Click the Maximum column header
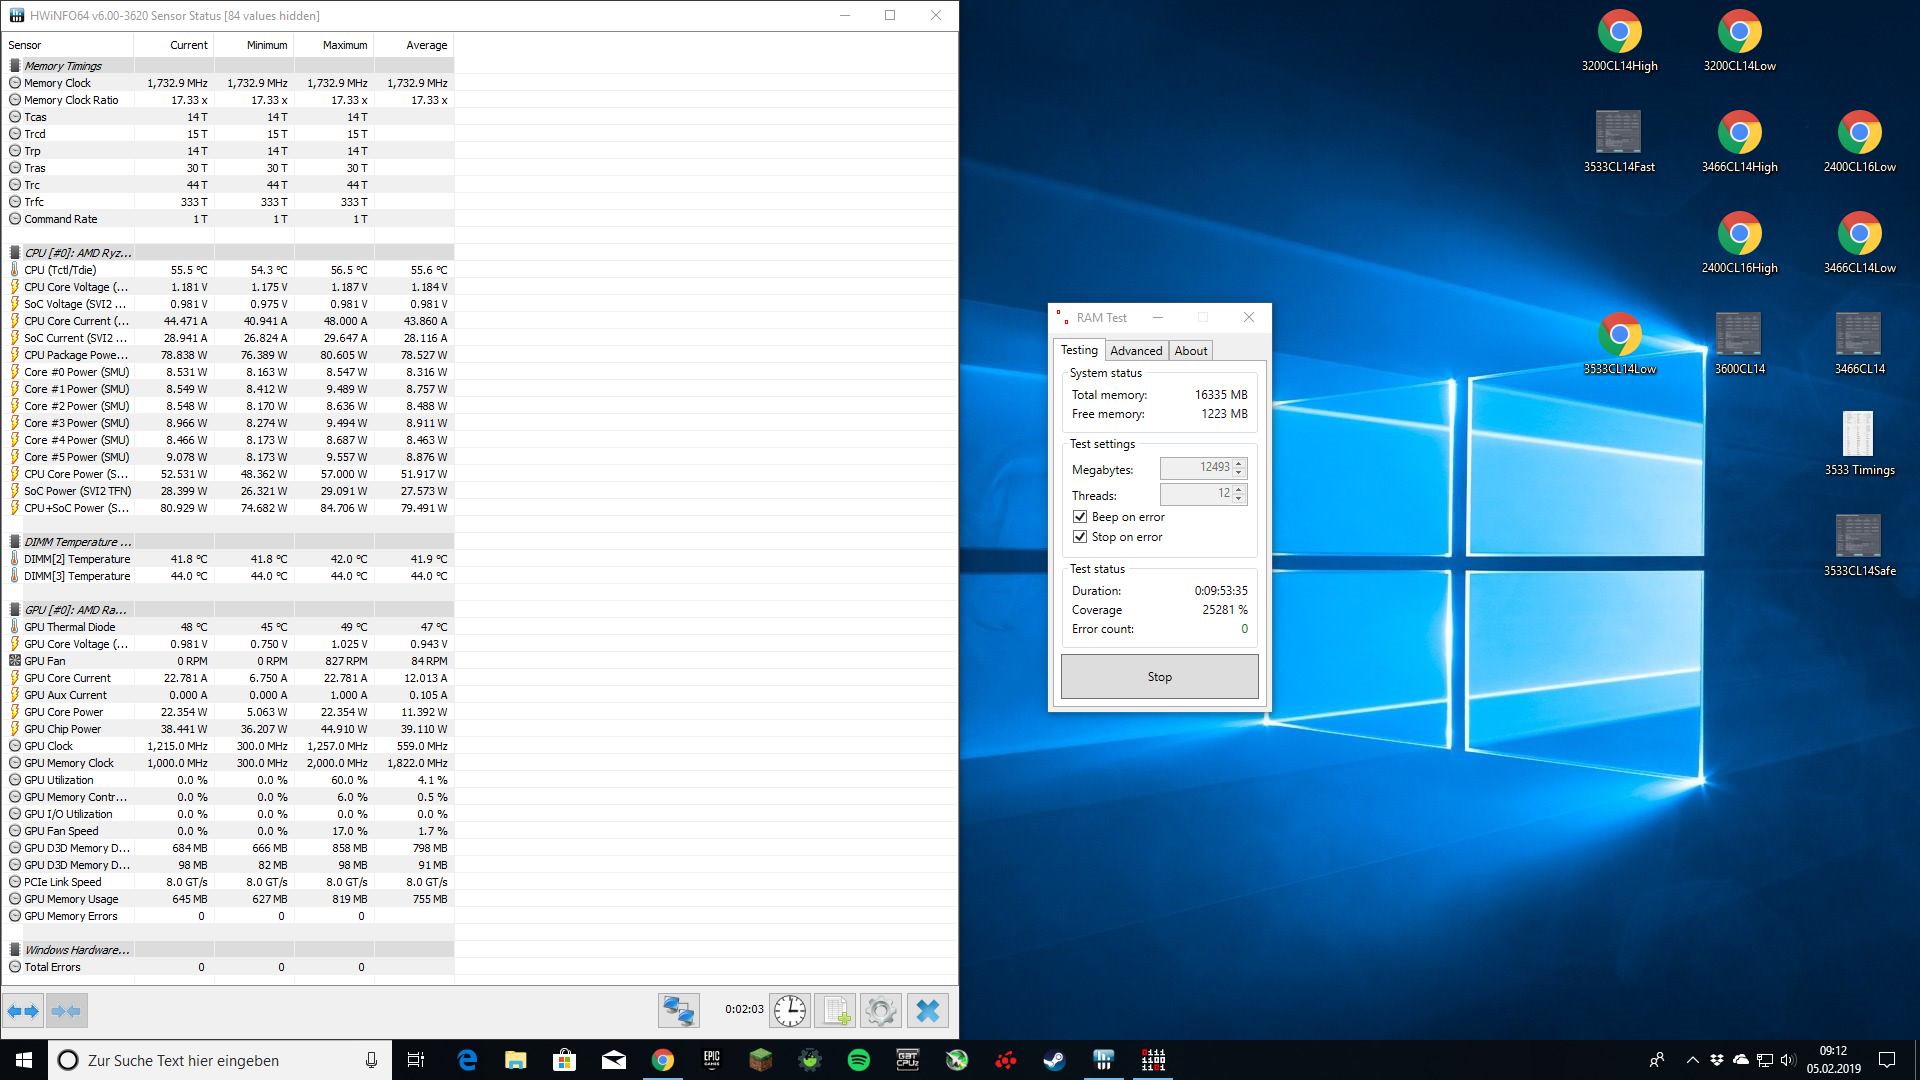 [344, 45]
